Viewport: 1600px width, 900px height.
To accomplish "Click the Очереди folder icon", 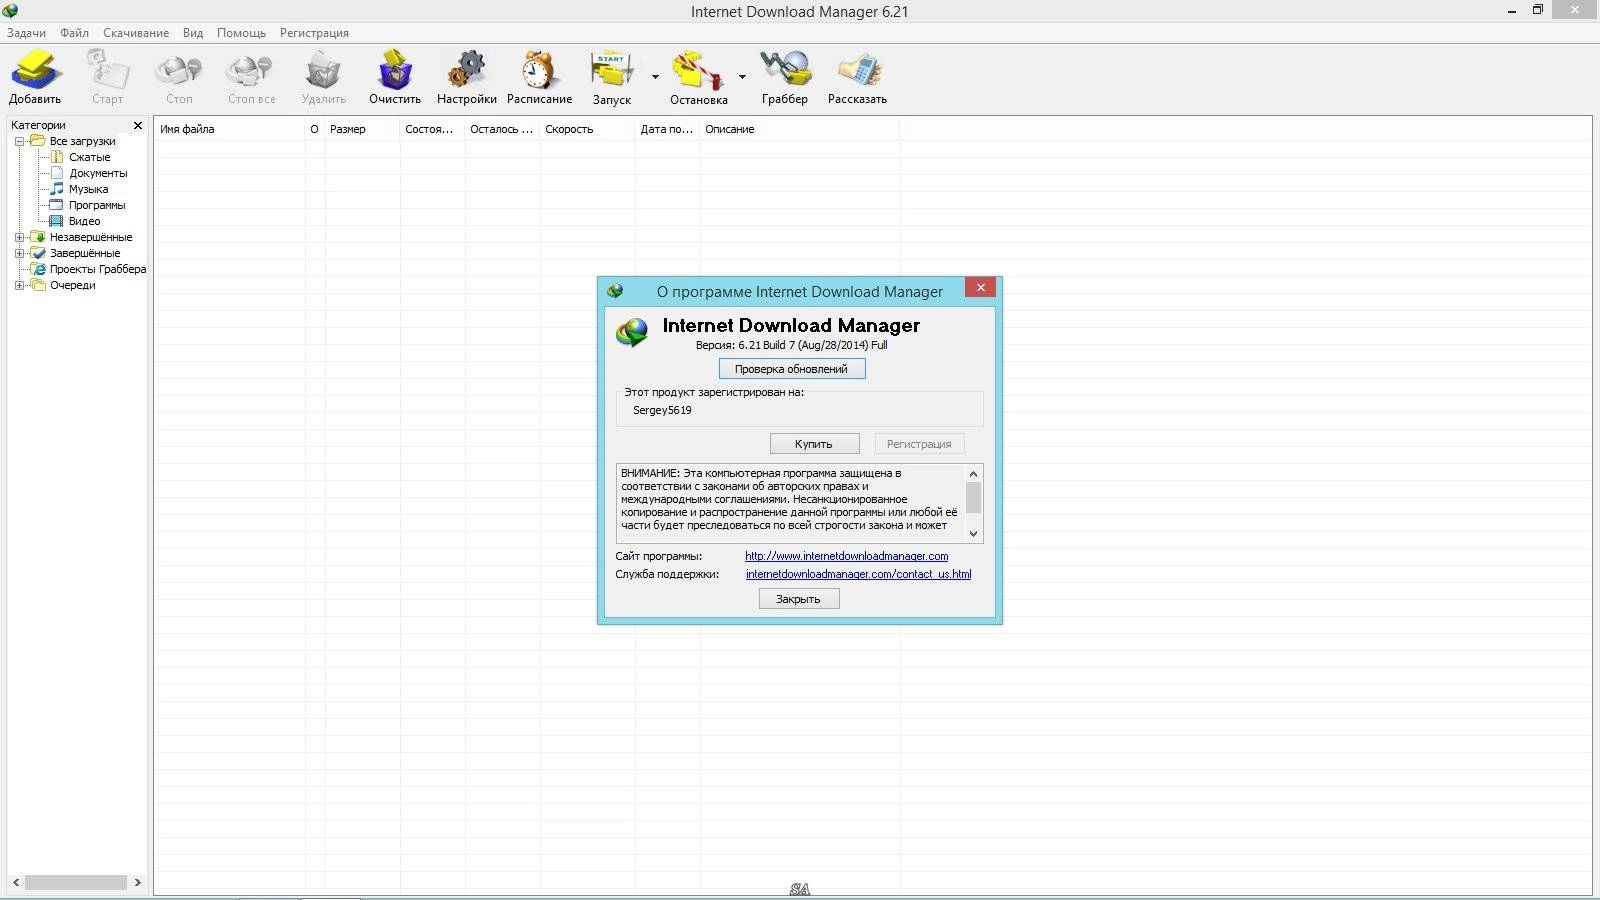I will [38, 285].
